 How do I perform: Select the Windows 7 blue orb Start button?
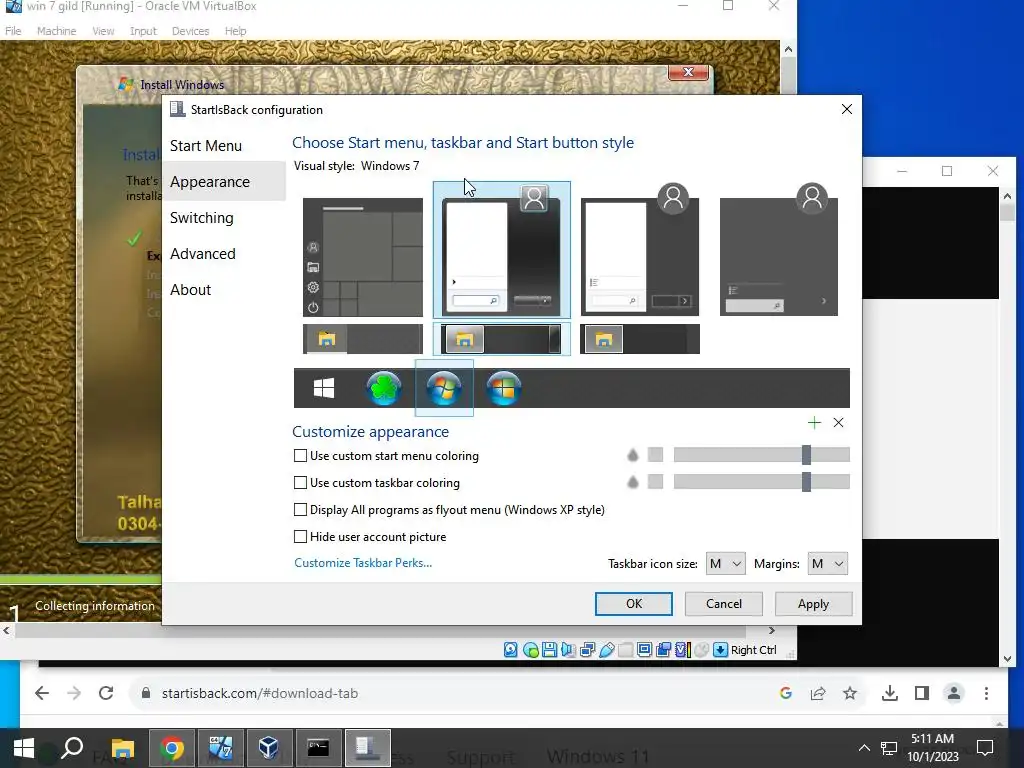click(x=444, y=388)
